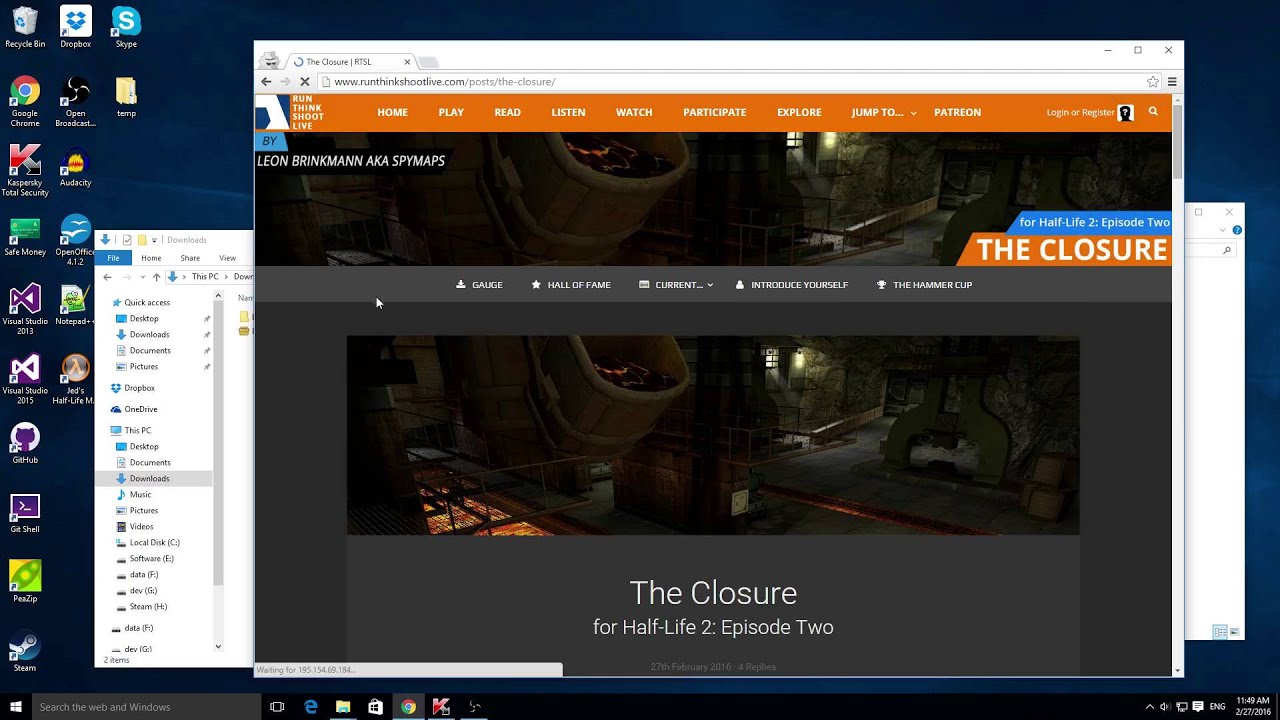Open the INTRODUCE YOURSELF link
This screenshot has height=720, width=1280.
pos(791,285)
